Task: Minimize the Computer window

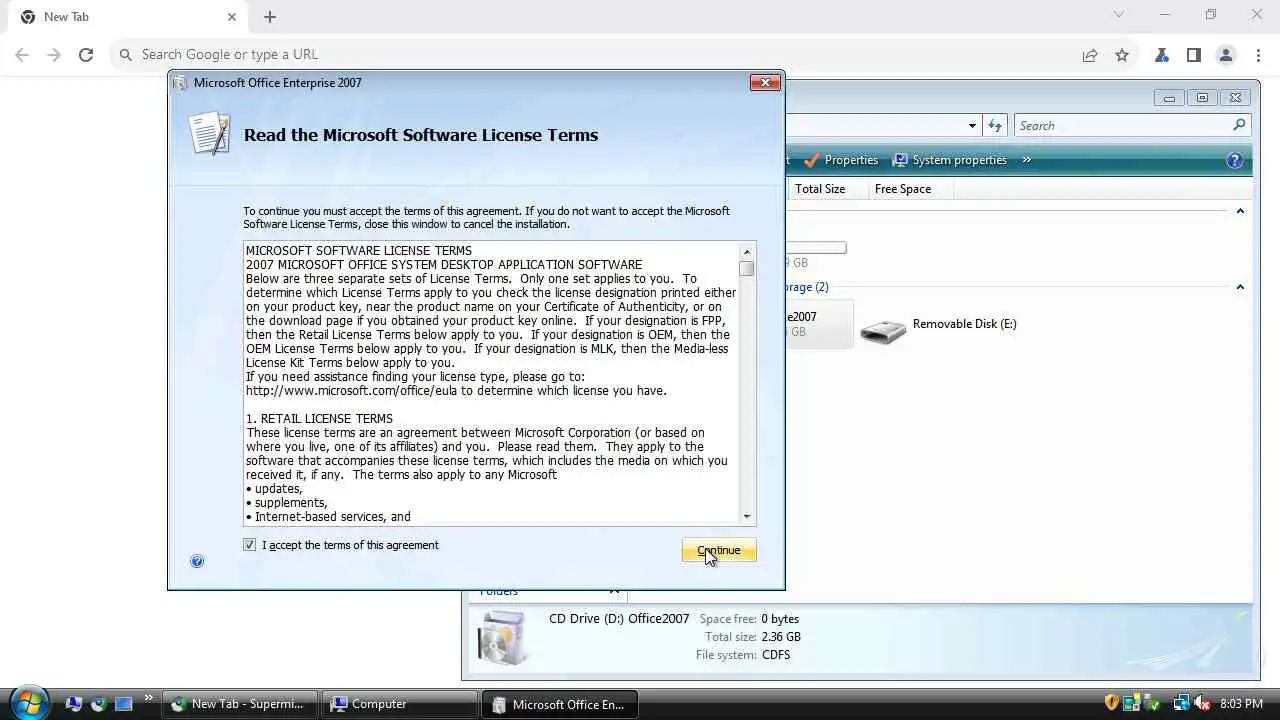Action: (1168, 98)
